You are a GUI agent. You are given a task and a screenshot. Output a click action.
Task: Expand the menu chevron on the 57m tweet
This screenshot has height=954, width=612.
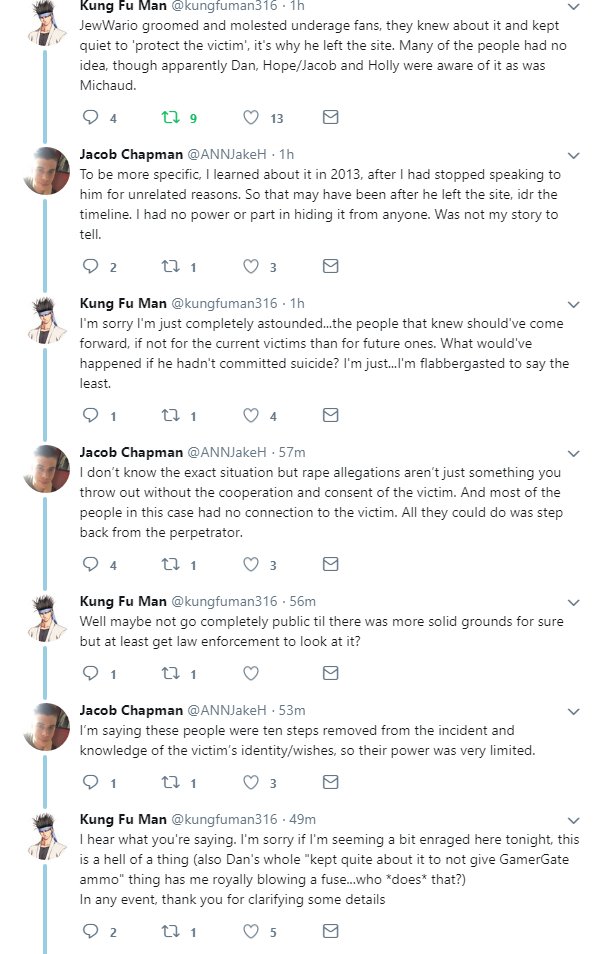tap(573, 454)
